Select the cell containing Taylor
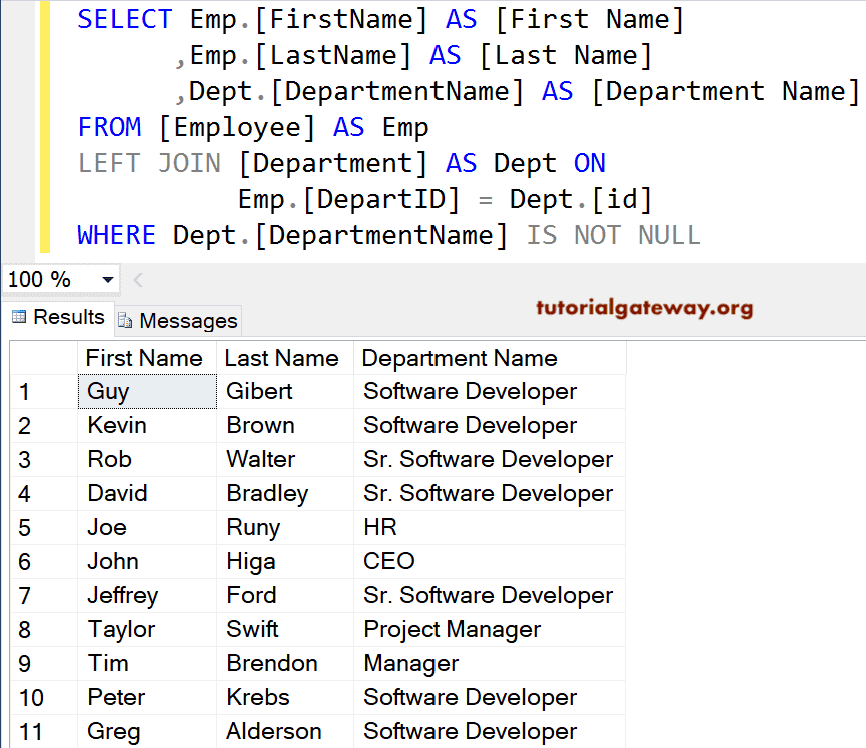 147,630
